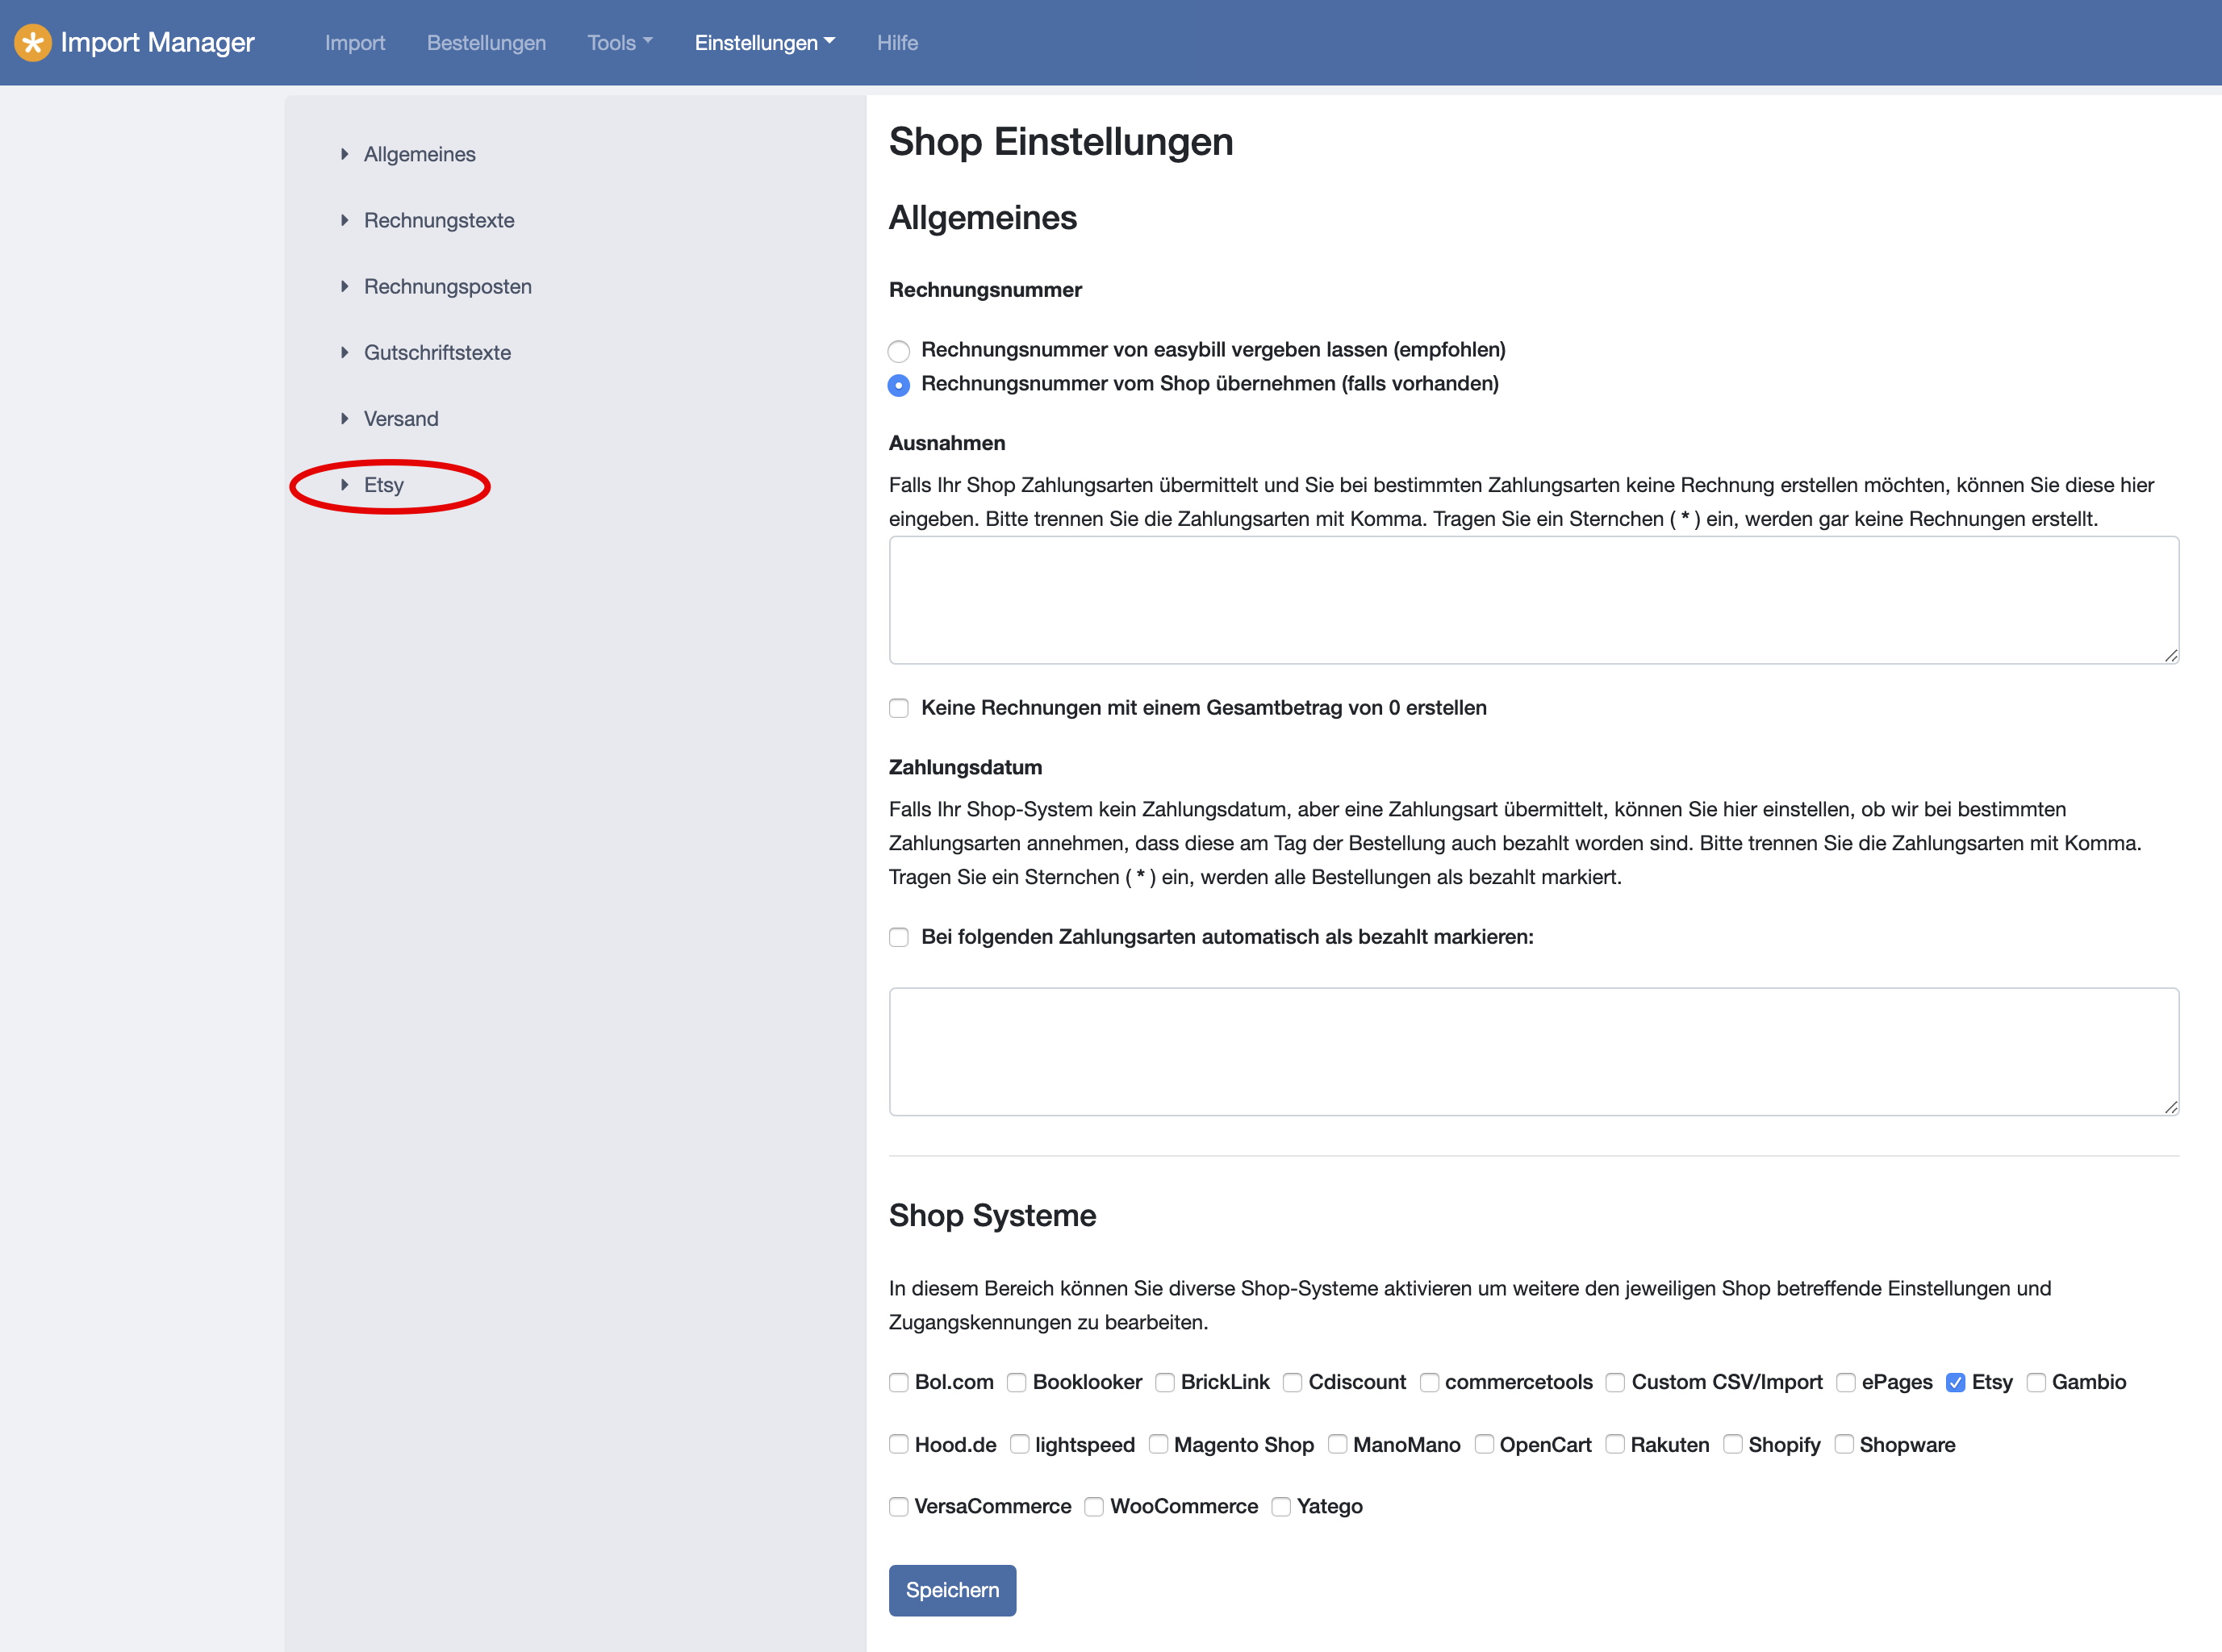
Task: Enable the Gambio shop system
Action: tap(2036, 1383)
